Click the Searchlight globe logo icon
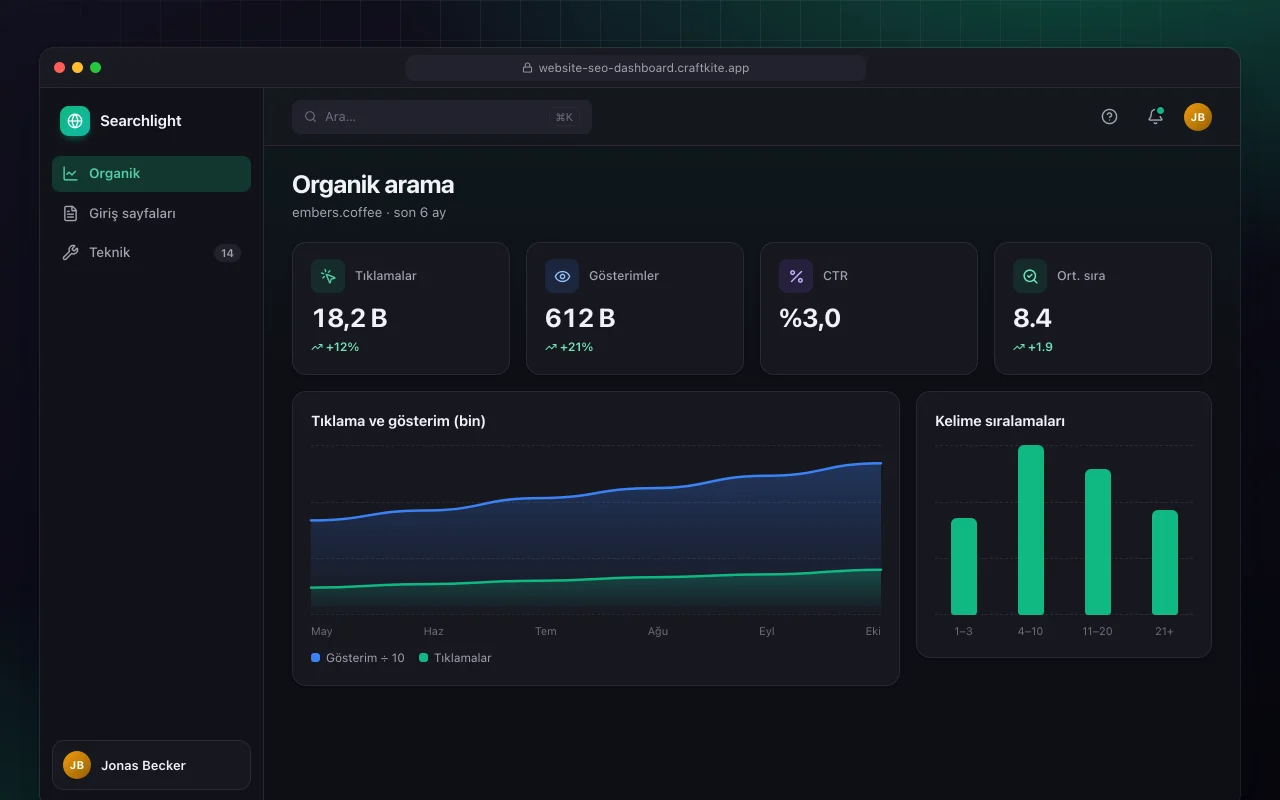This screenshot has height=800, width=1280. (x=75, y=121)
